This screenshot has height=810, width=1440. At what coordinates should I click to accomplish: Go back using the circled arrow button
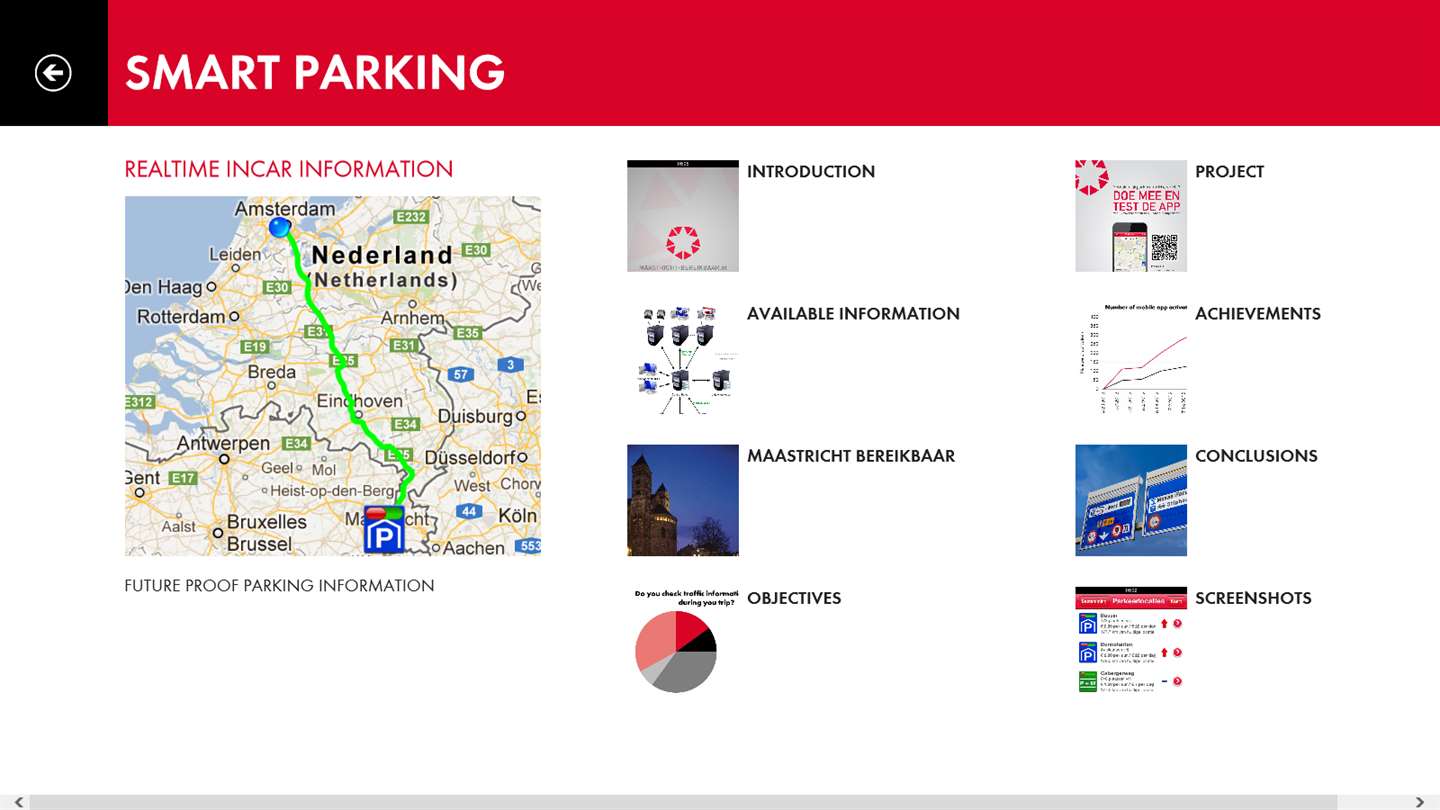(x=53, y=72)
